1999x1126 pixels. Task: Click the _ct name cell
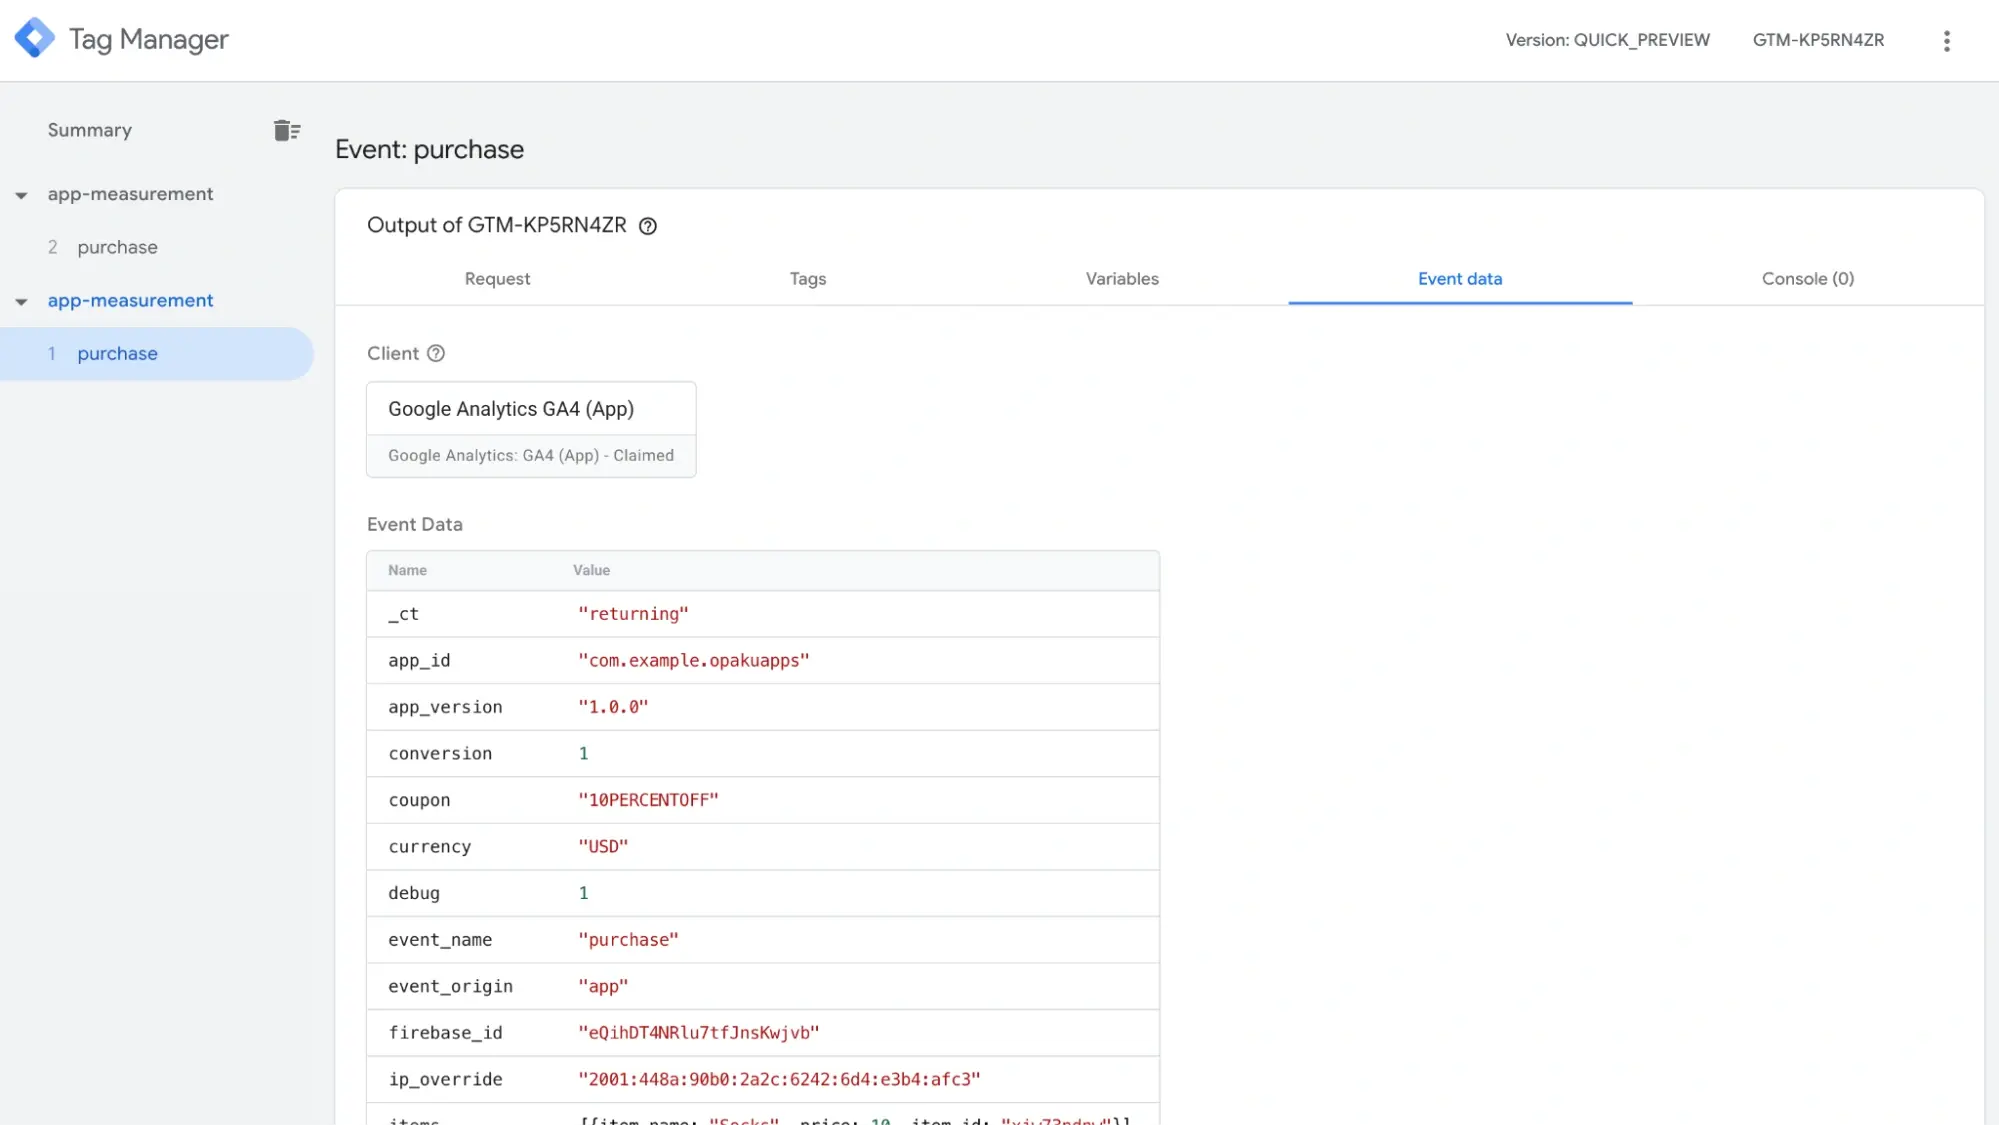tap(403, 614)
